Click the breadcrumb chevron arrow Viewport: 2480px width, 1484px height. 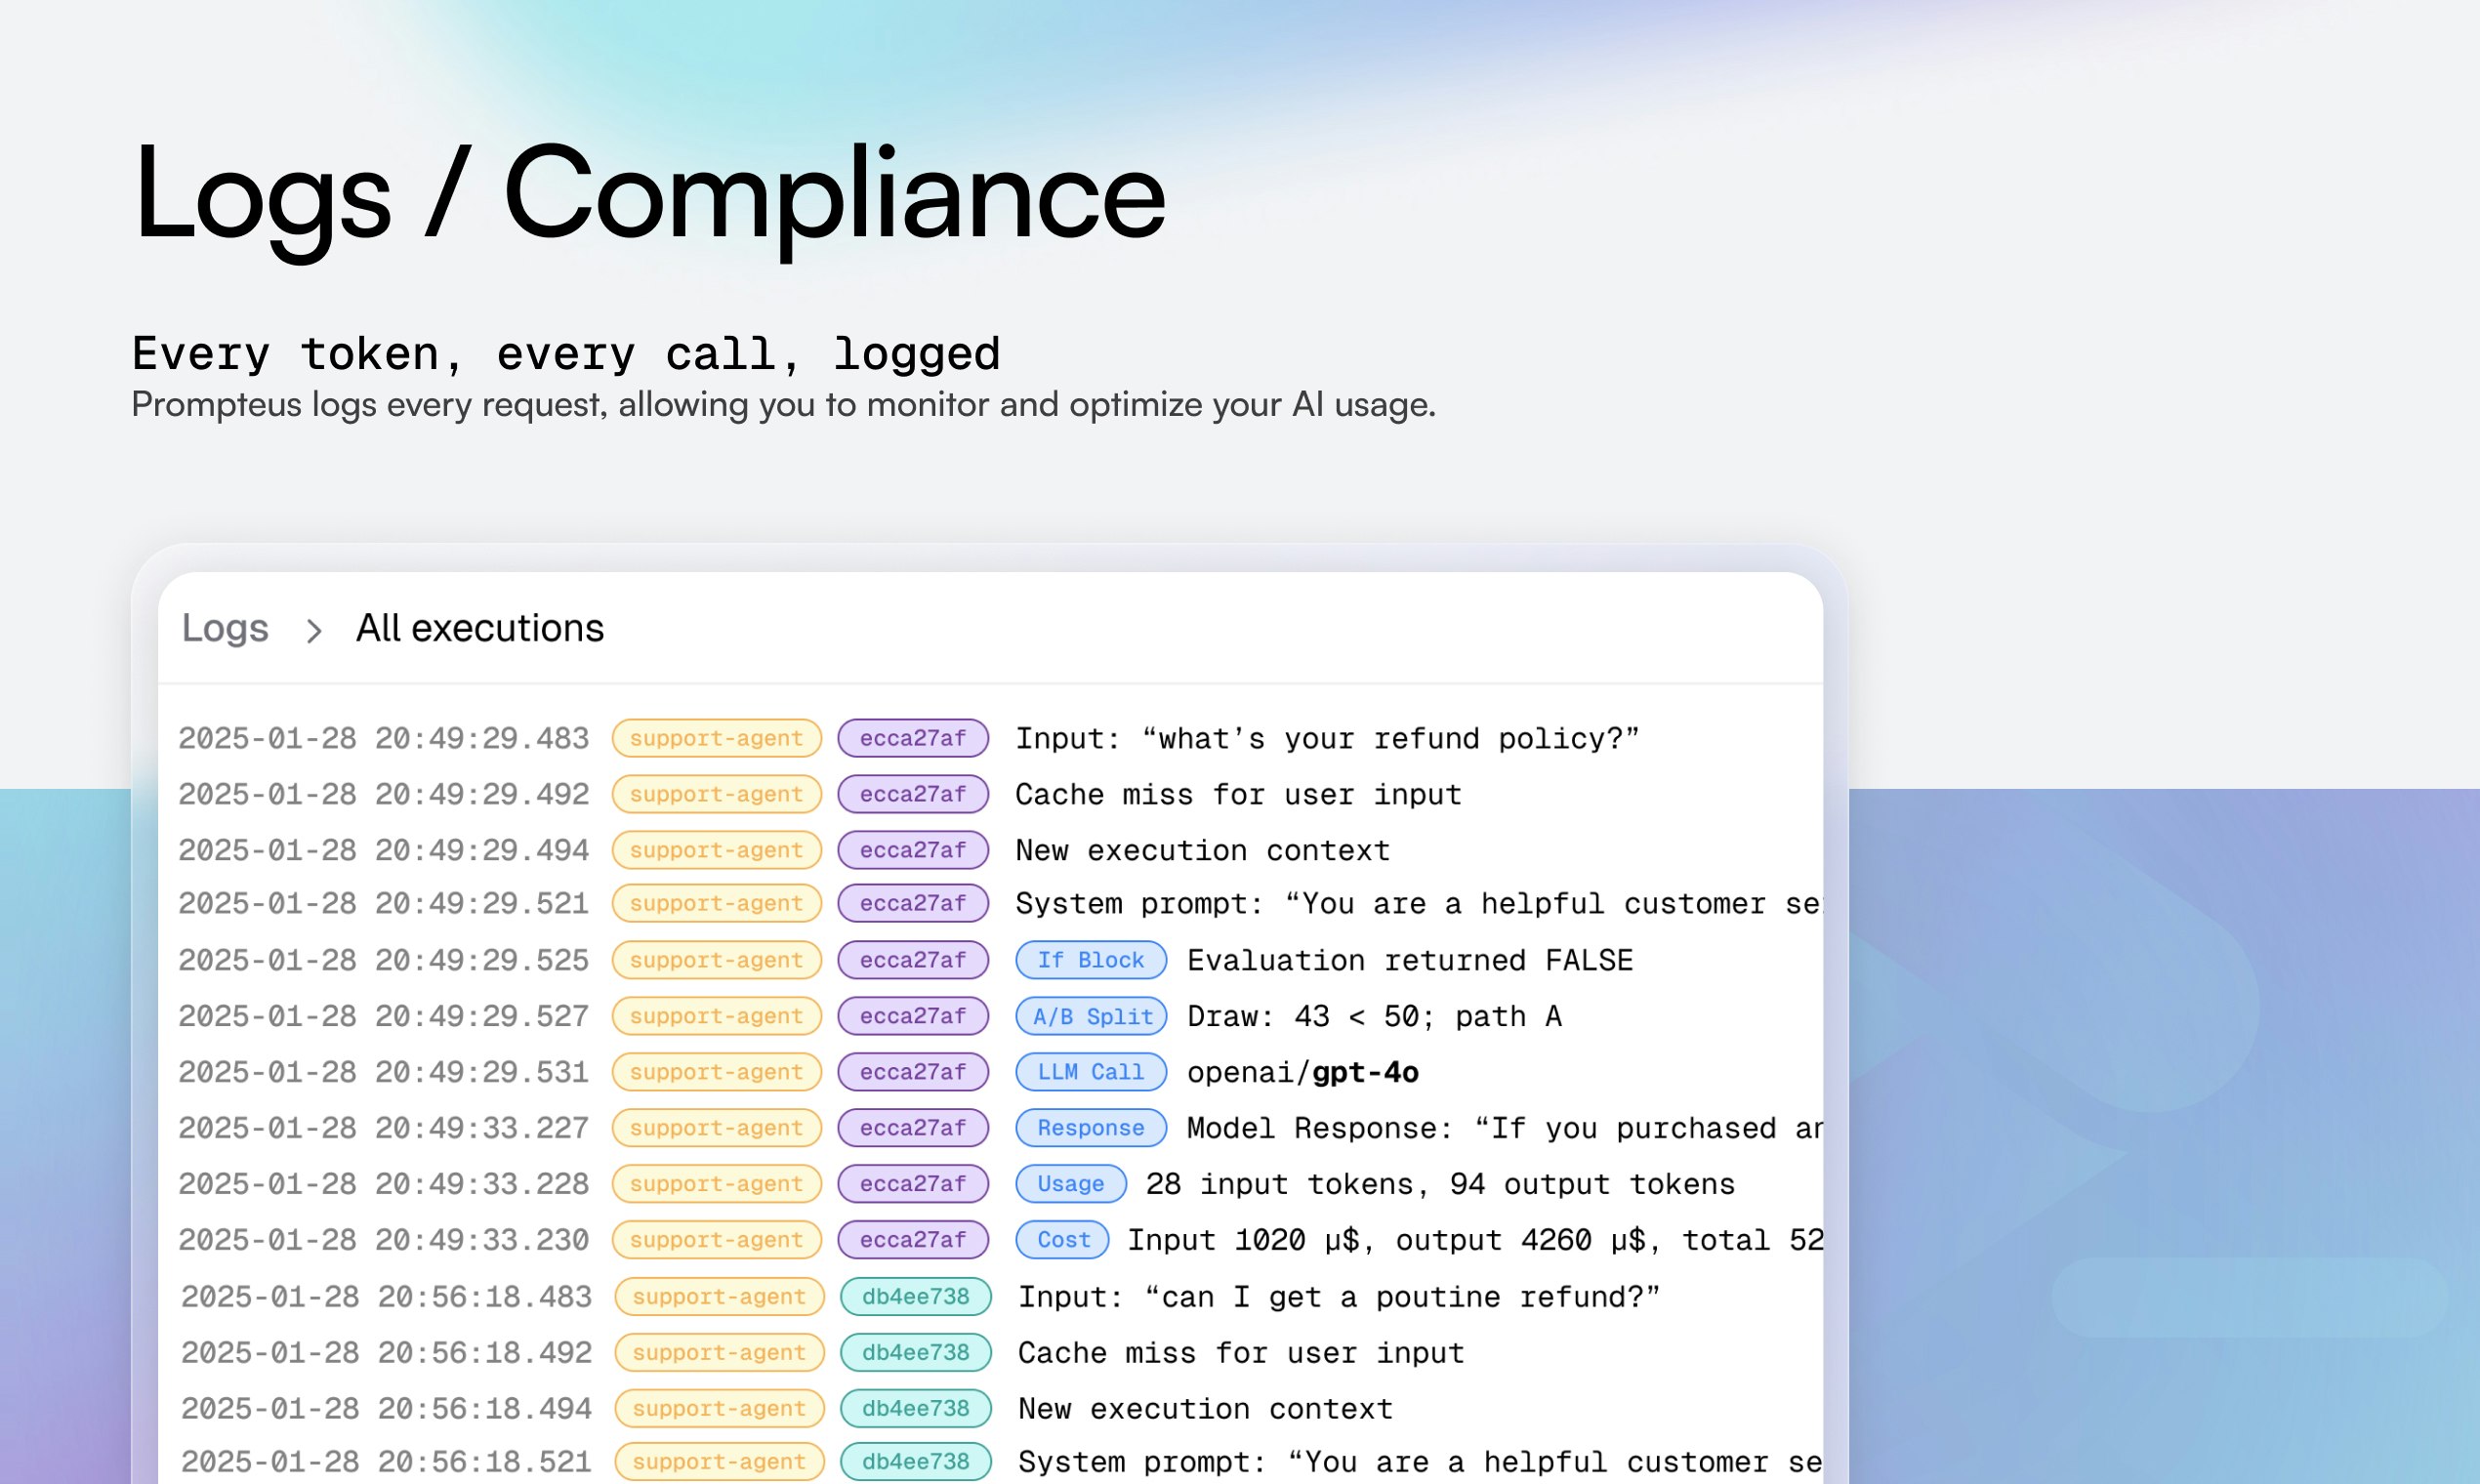point(313,631)
